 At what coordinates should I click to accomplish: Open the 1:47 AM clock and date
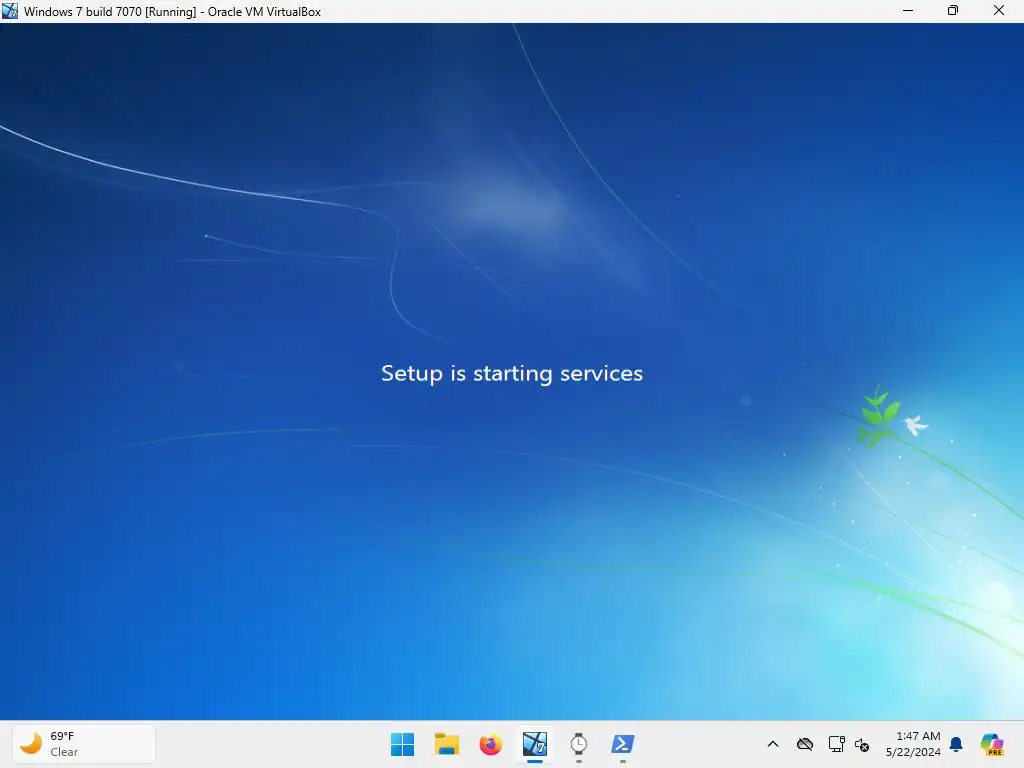coord(912,744)
